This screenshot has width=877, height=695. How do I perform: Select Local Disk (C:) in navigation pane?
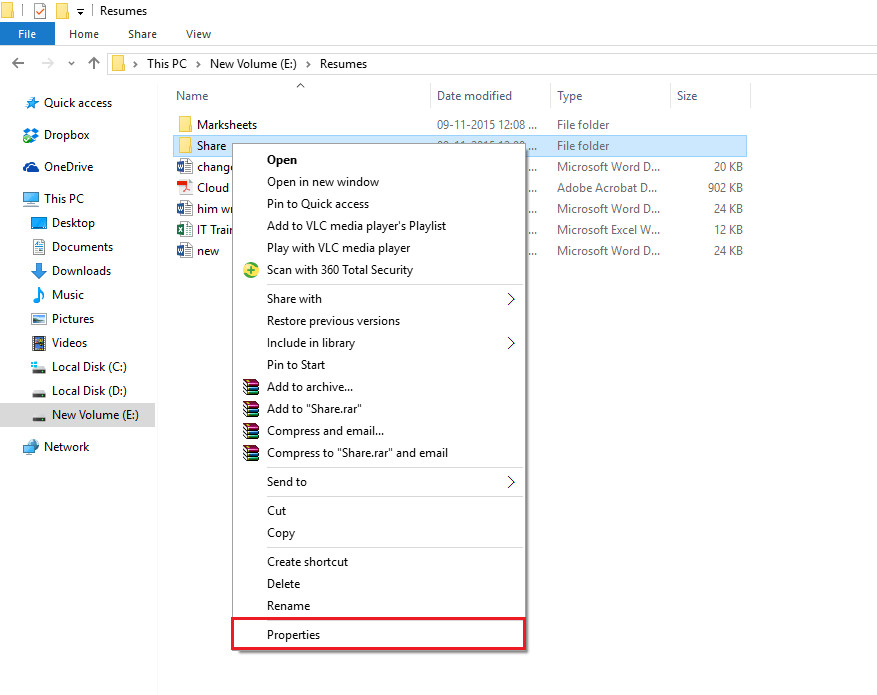(89, 367)
